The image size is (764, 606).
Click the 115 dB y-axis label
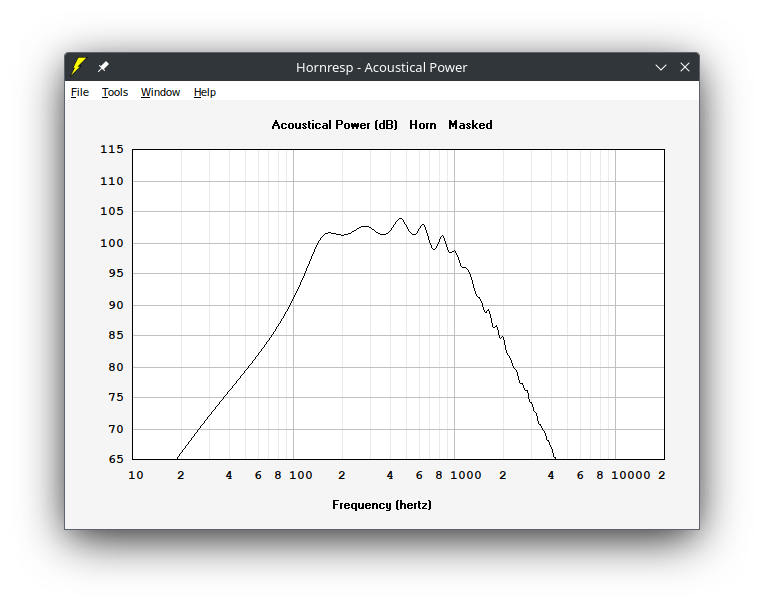112,149
